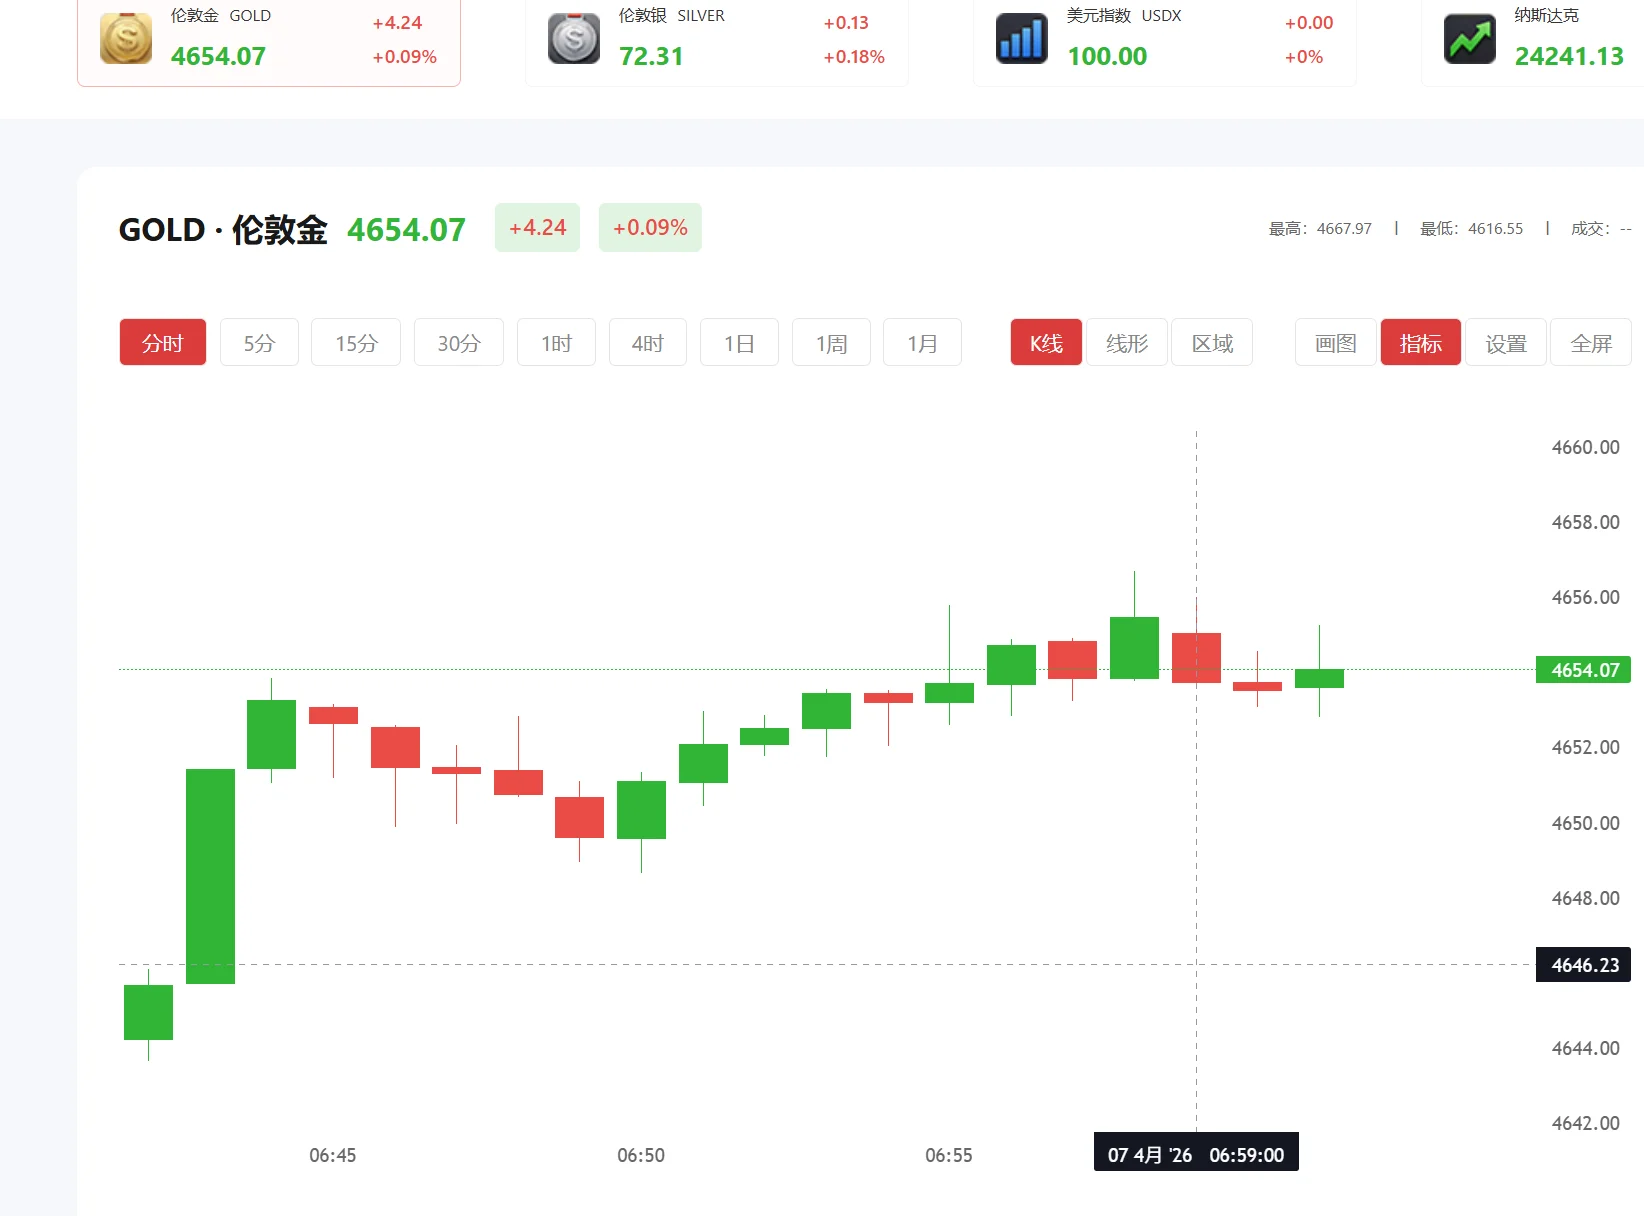Click the 06:59:00 crosshair timestamp label
Image resolution: width=1644 pixels, height=1216 pixels.
(1196, 1152)
